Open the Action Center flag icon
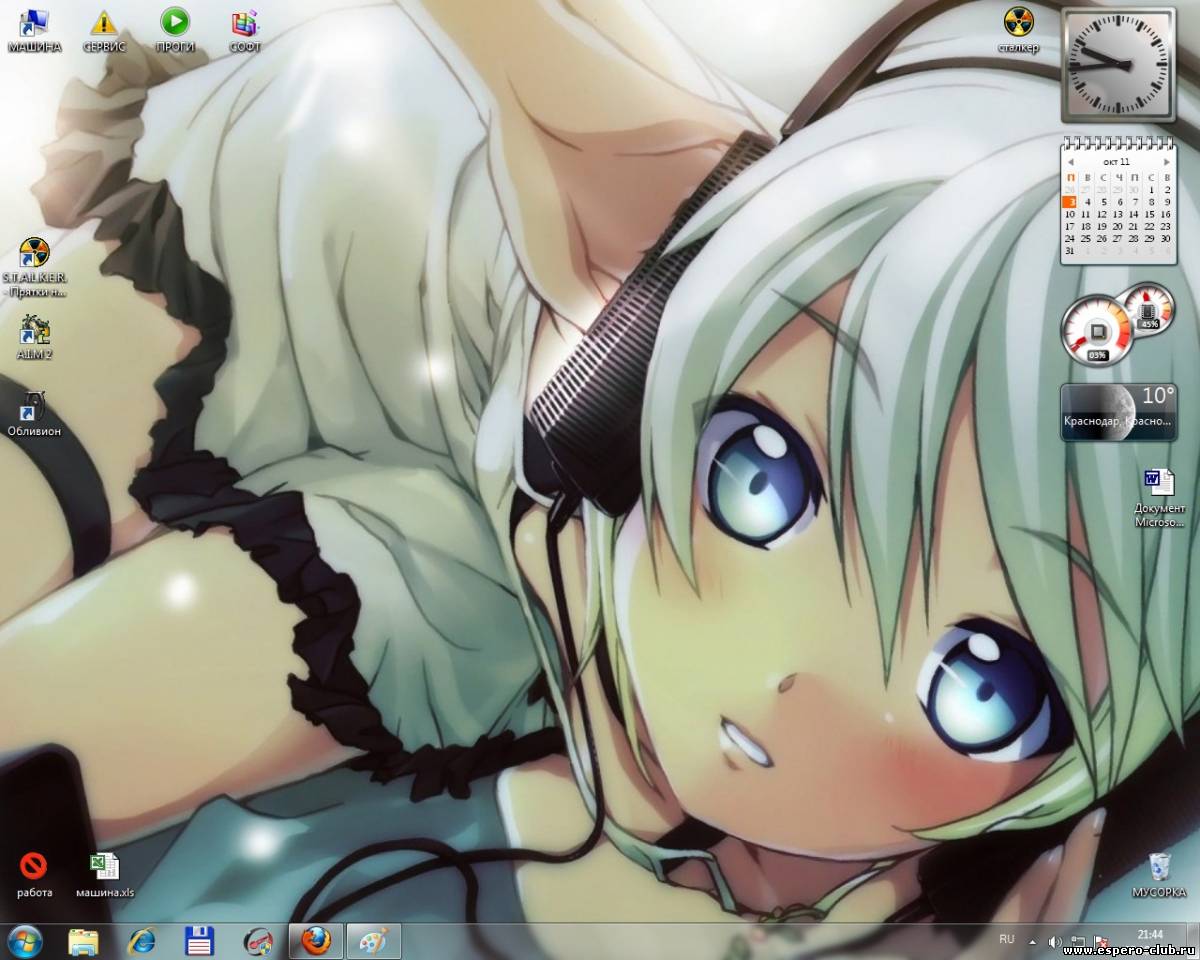This screenshot has height=960, width=1200. click(1099, 941)
